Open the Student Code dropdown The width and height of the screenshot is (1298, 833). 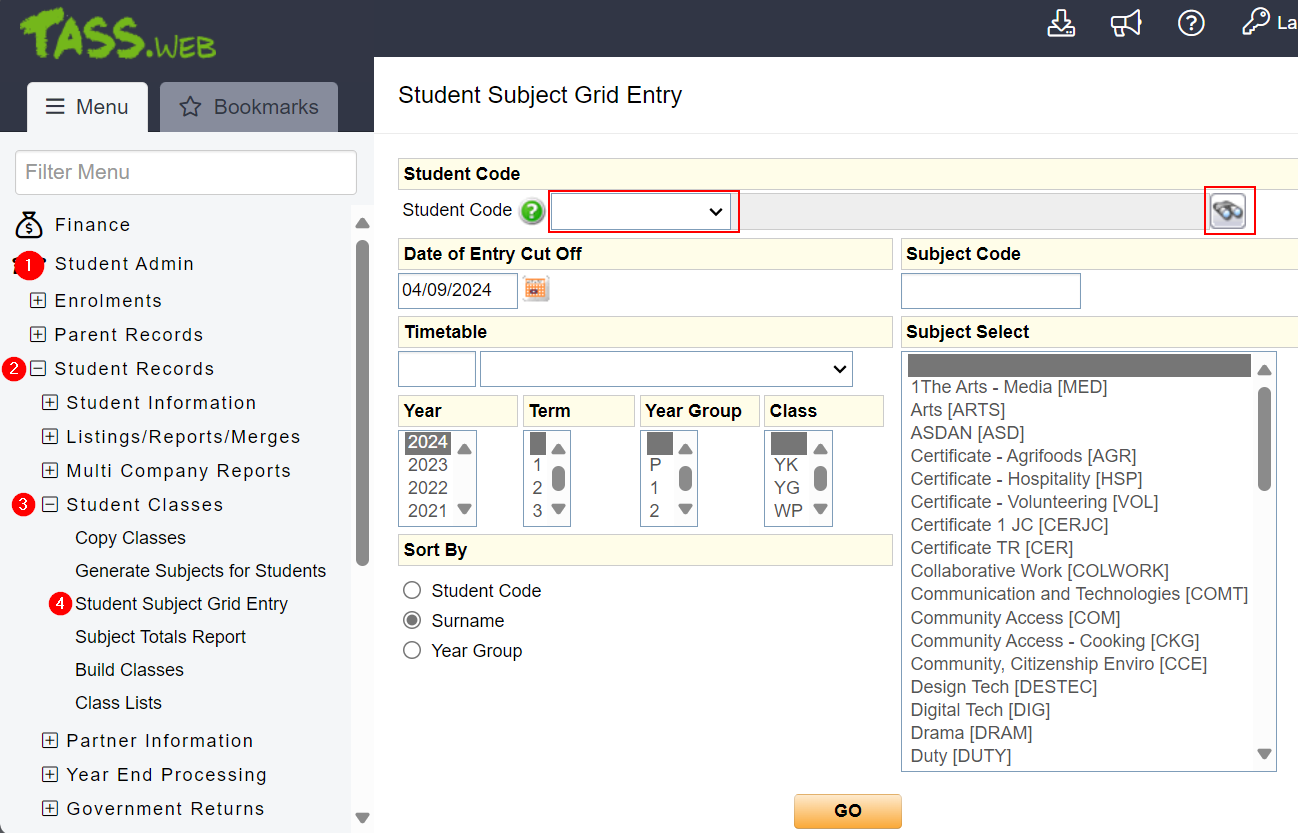click(641, 212)
